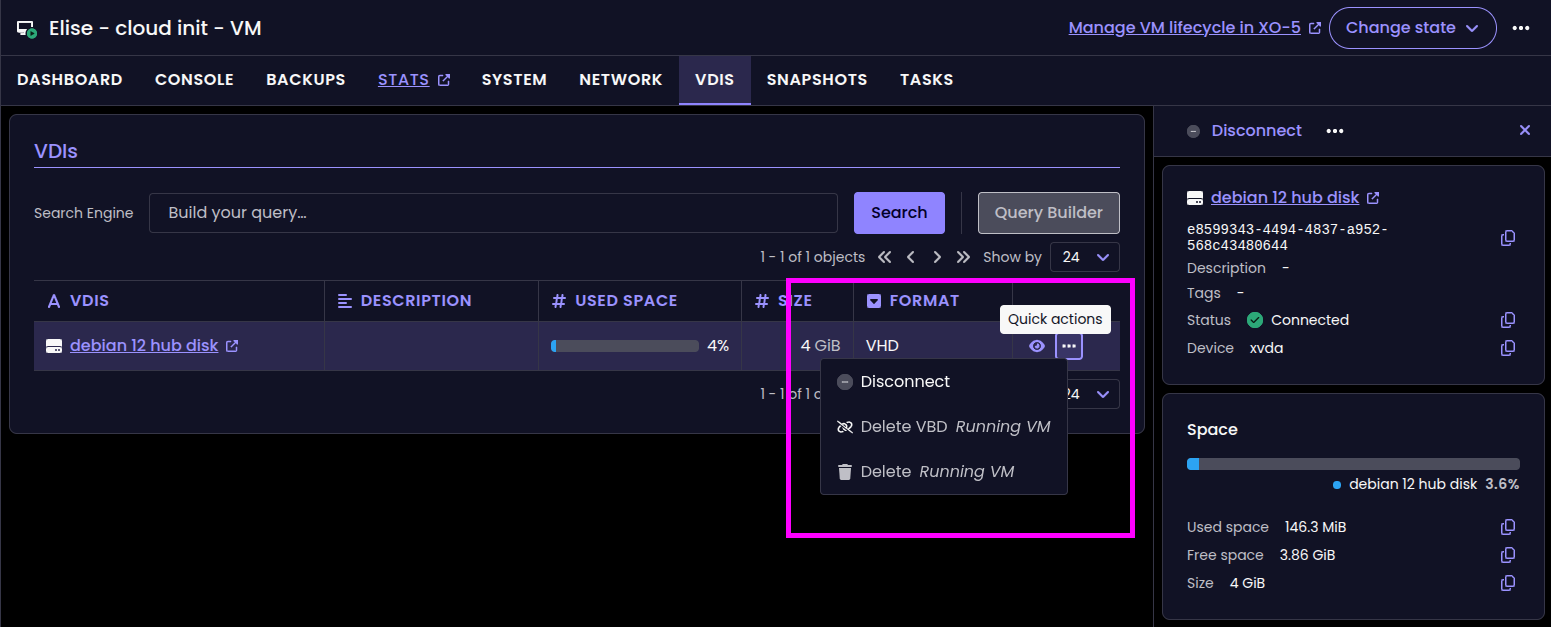Select Disconnect from the quick actions menu
Screen dimensions: 1551x627
(905, 382)
